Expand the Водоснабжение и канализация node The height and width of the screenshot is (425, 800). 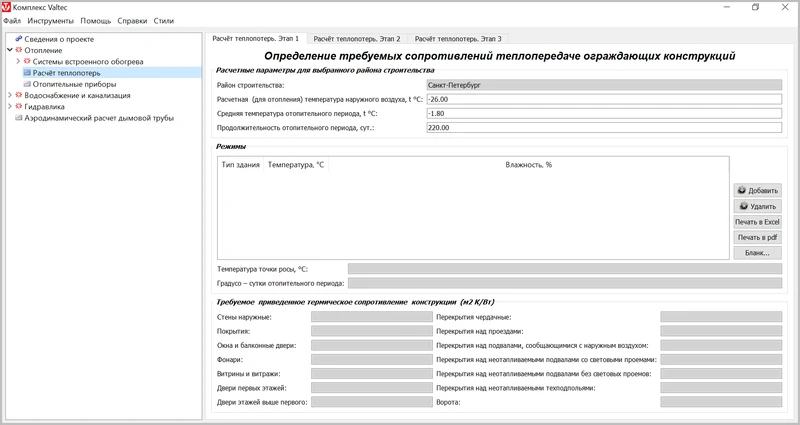coord(8,95)
